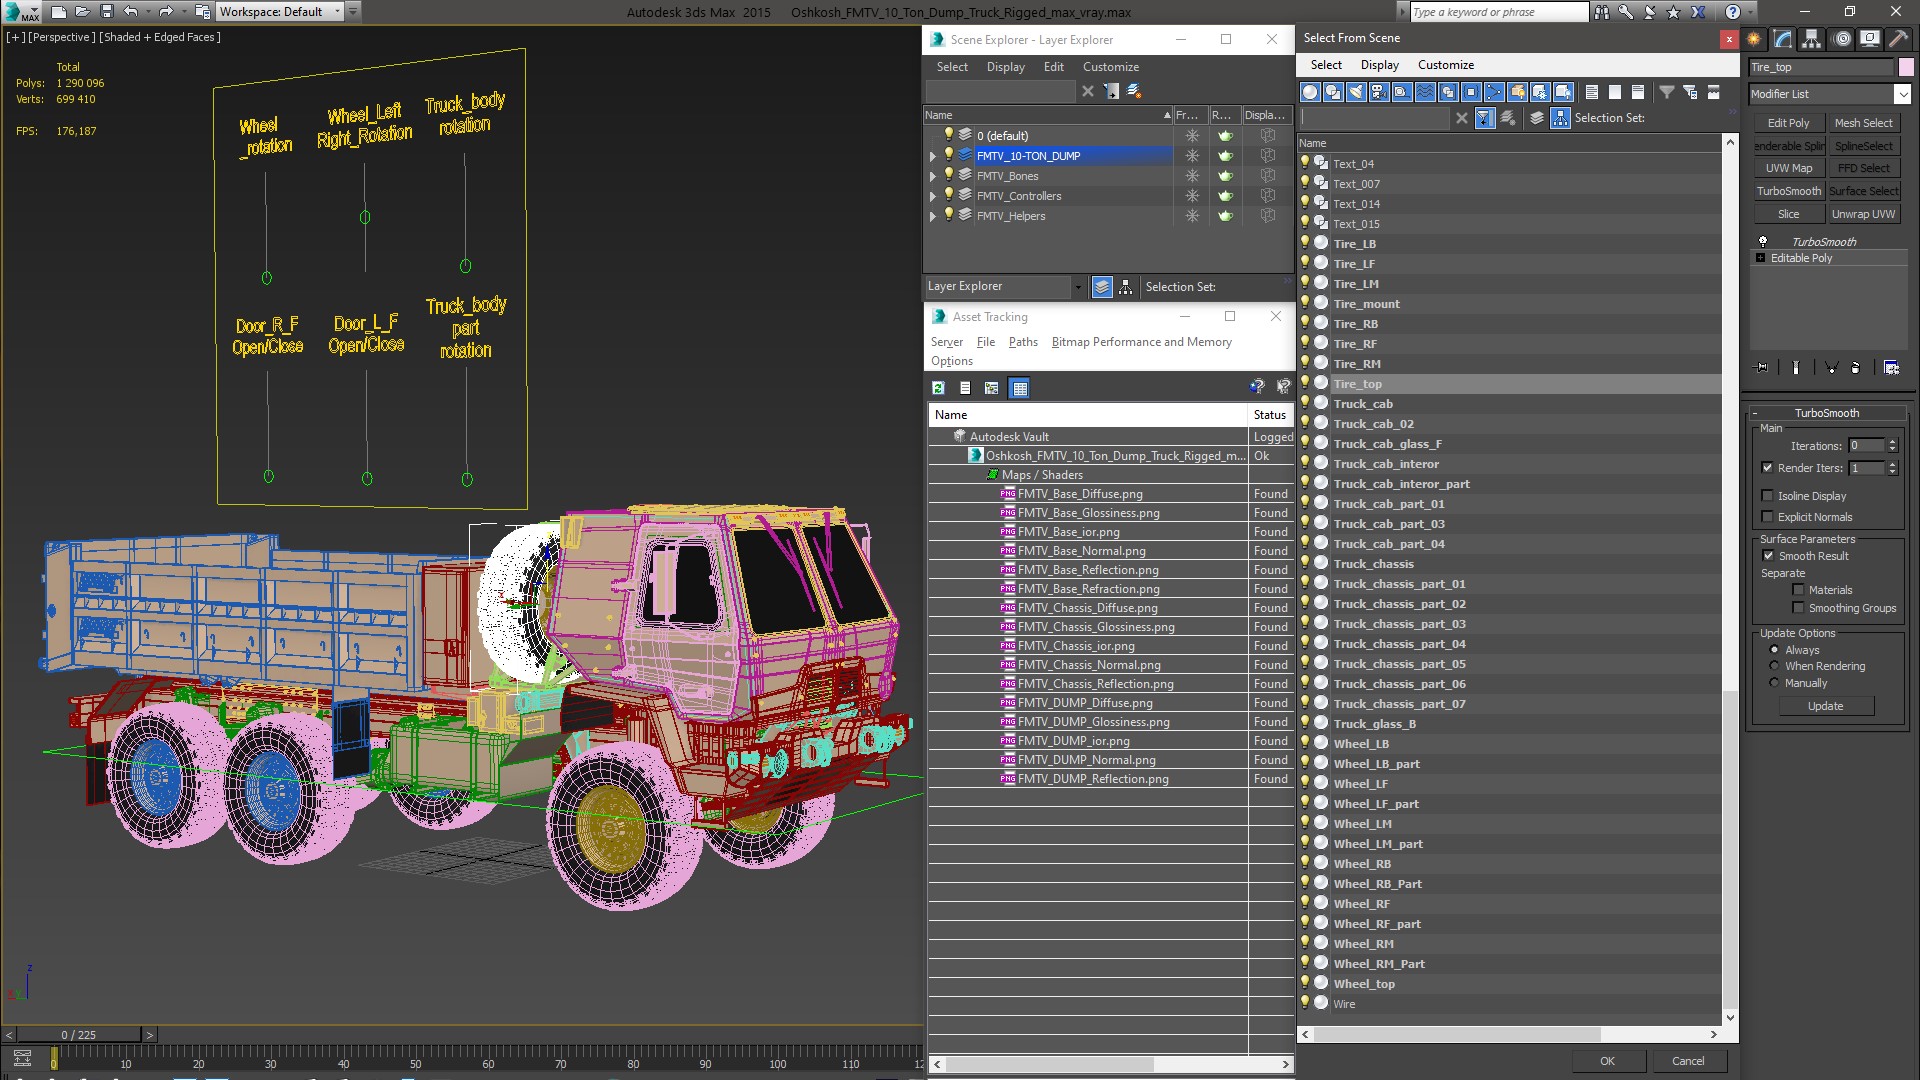Expand the Editable Poly plus sign in stack
Image resolution: width=1920 pixels, height=1080 pixels.
1761,258
